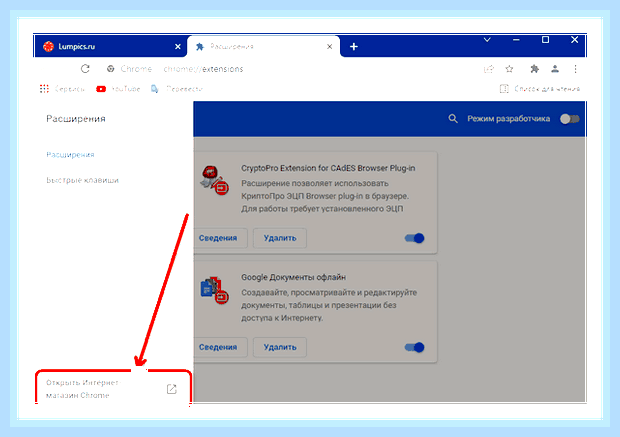Open Открыть Интернет-магазин Chrome link

point(113,389)
